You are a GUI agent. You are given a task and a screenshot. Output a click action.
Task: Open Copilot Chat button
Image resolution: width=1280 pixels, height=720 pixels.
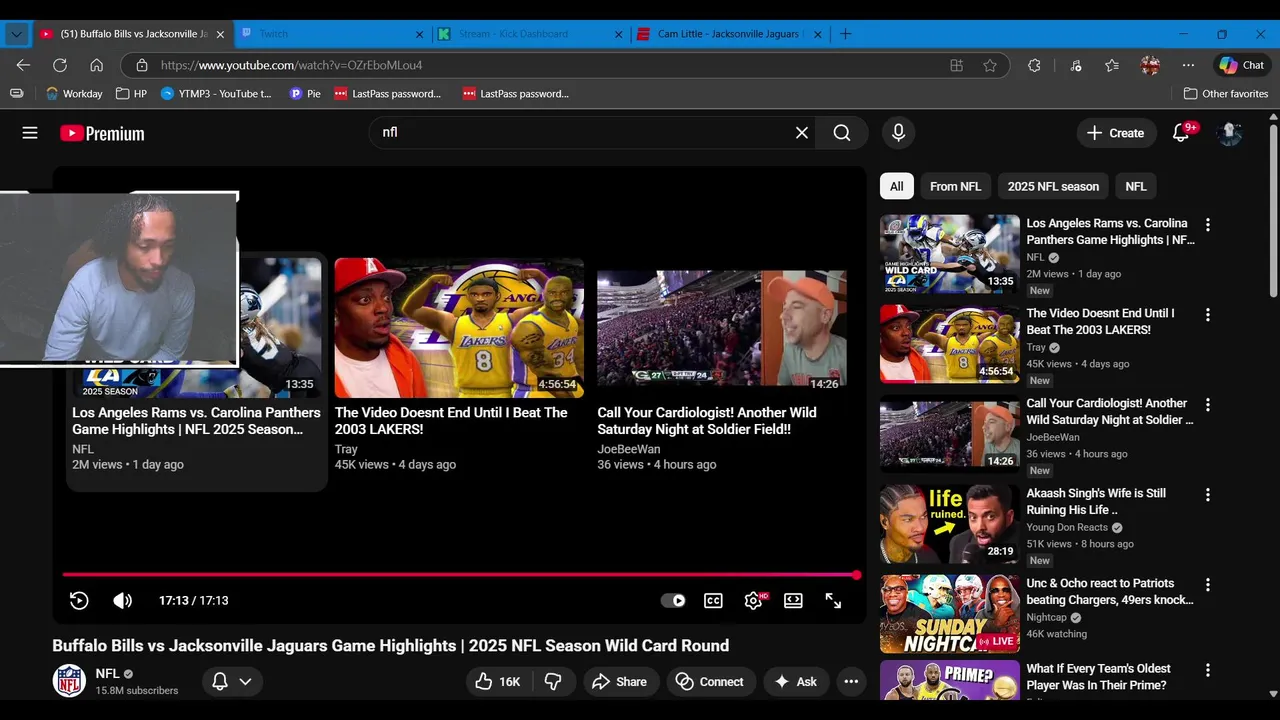[x=1241, y=65]
